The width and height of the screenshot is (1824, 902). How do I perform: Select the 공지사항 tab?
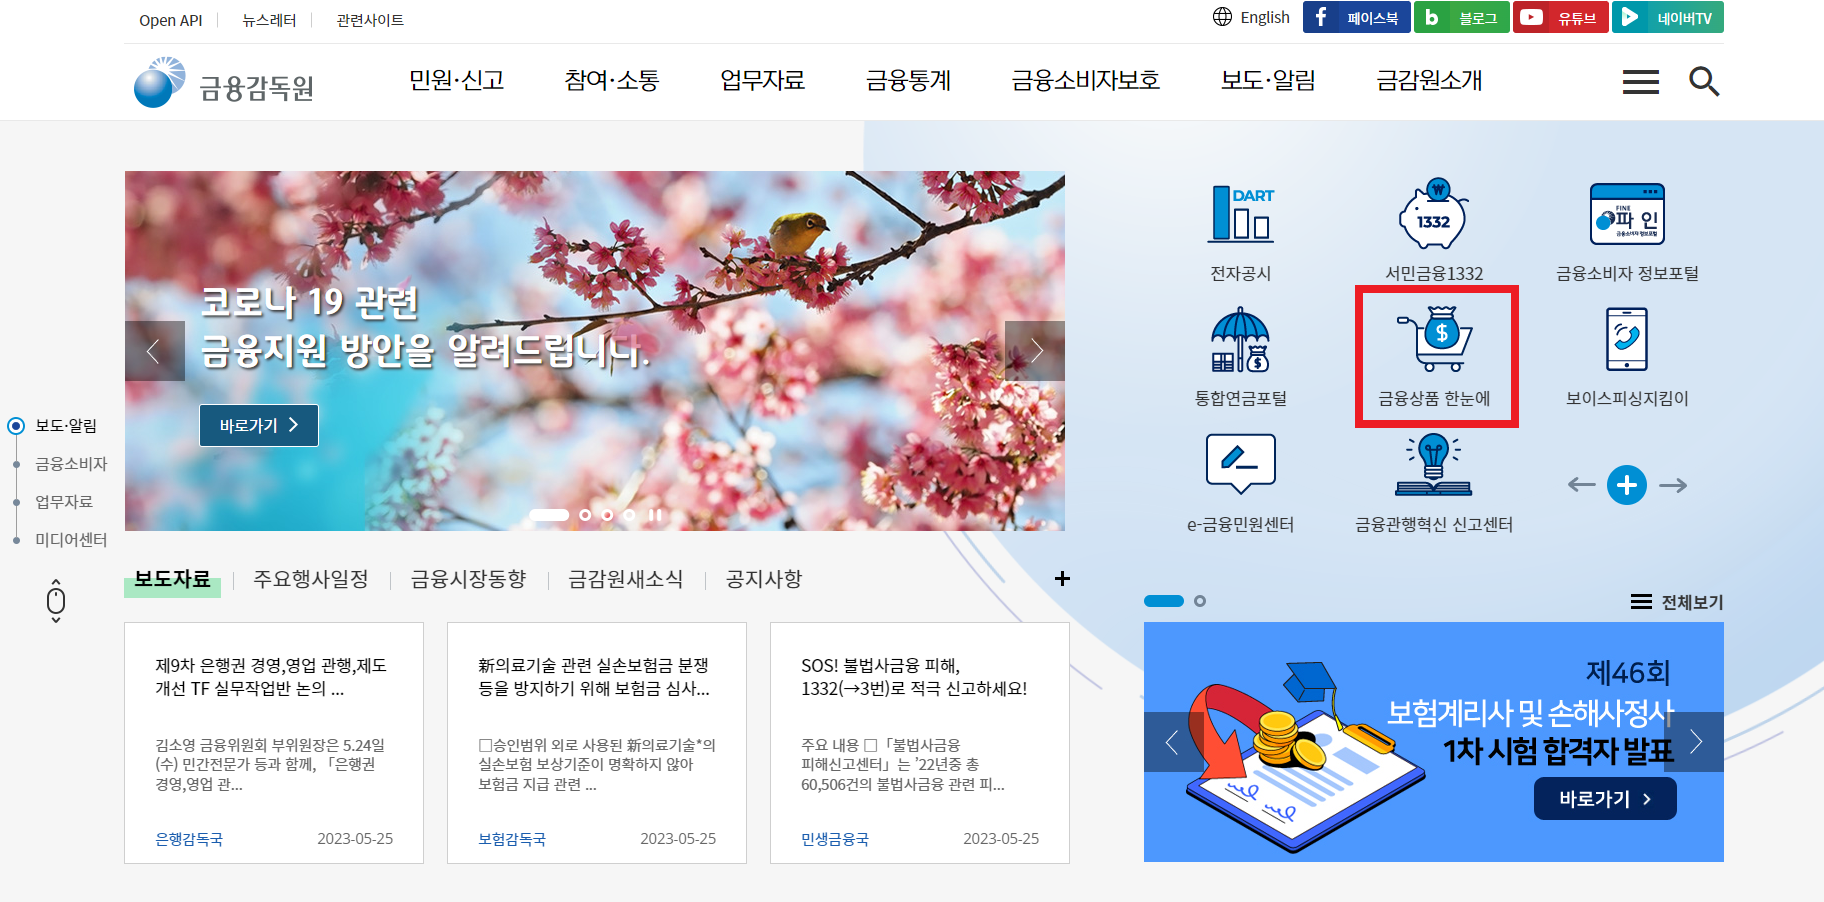tap(764, 580)
